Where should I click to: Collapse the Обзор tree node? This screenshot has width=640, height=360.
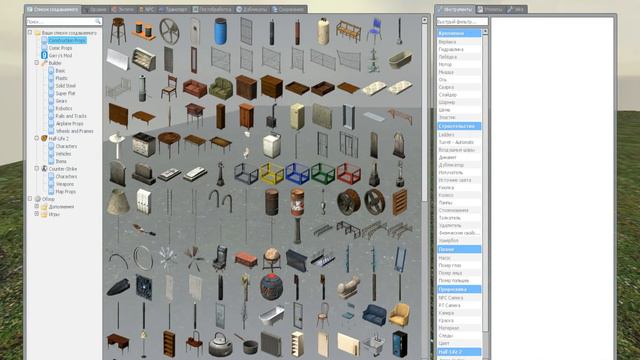(x=30, y=199)
